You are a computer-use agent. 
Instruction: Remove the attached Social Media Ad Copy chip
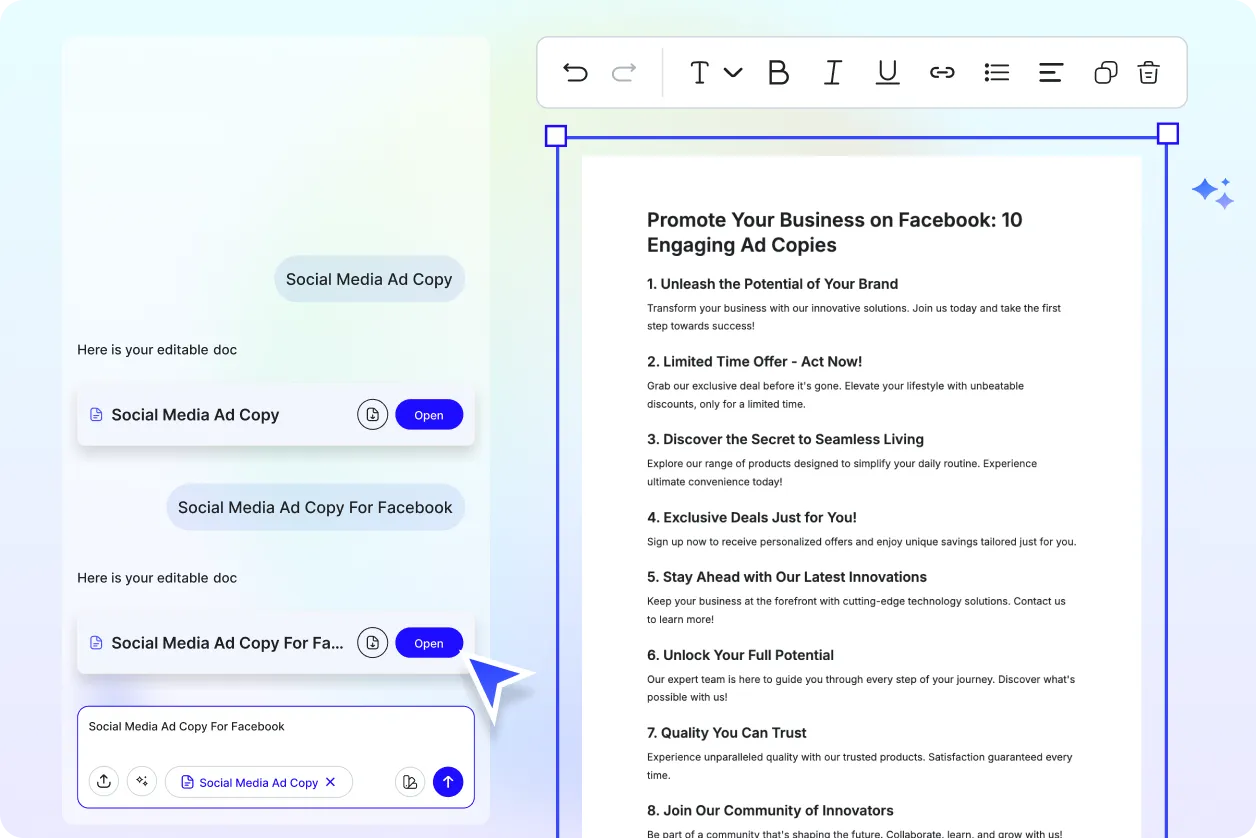coord(331,782)
